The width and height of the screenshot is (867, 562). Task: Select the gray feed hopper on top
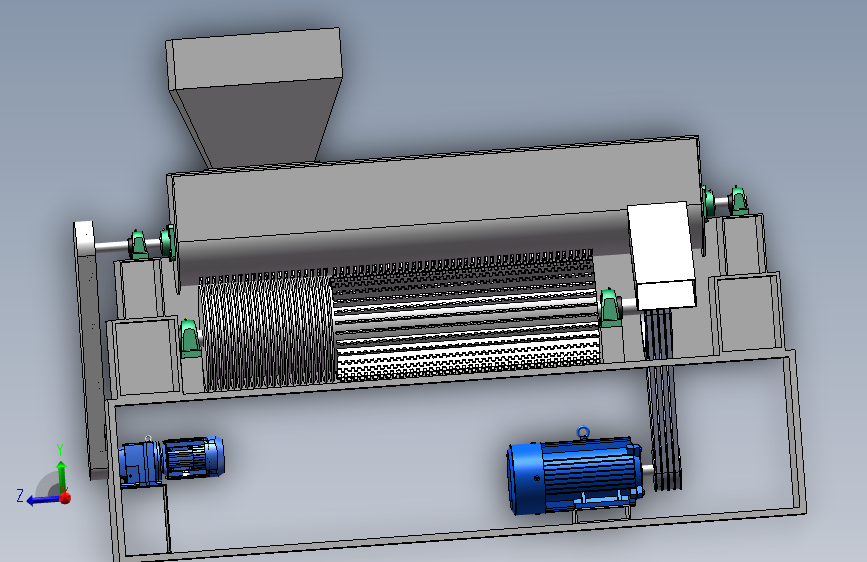tap(254, 97)
